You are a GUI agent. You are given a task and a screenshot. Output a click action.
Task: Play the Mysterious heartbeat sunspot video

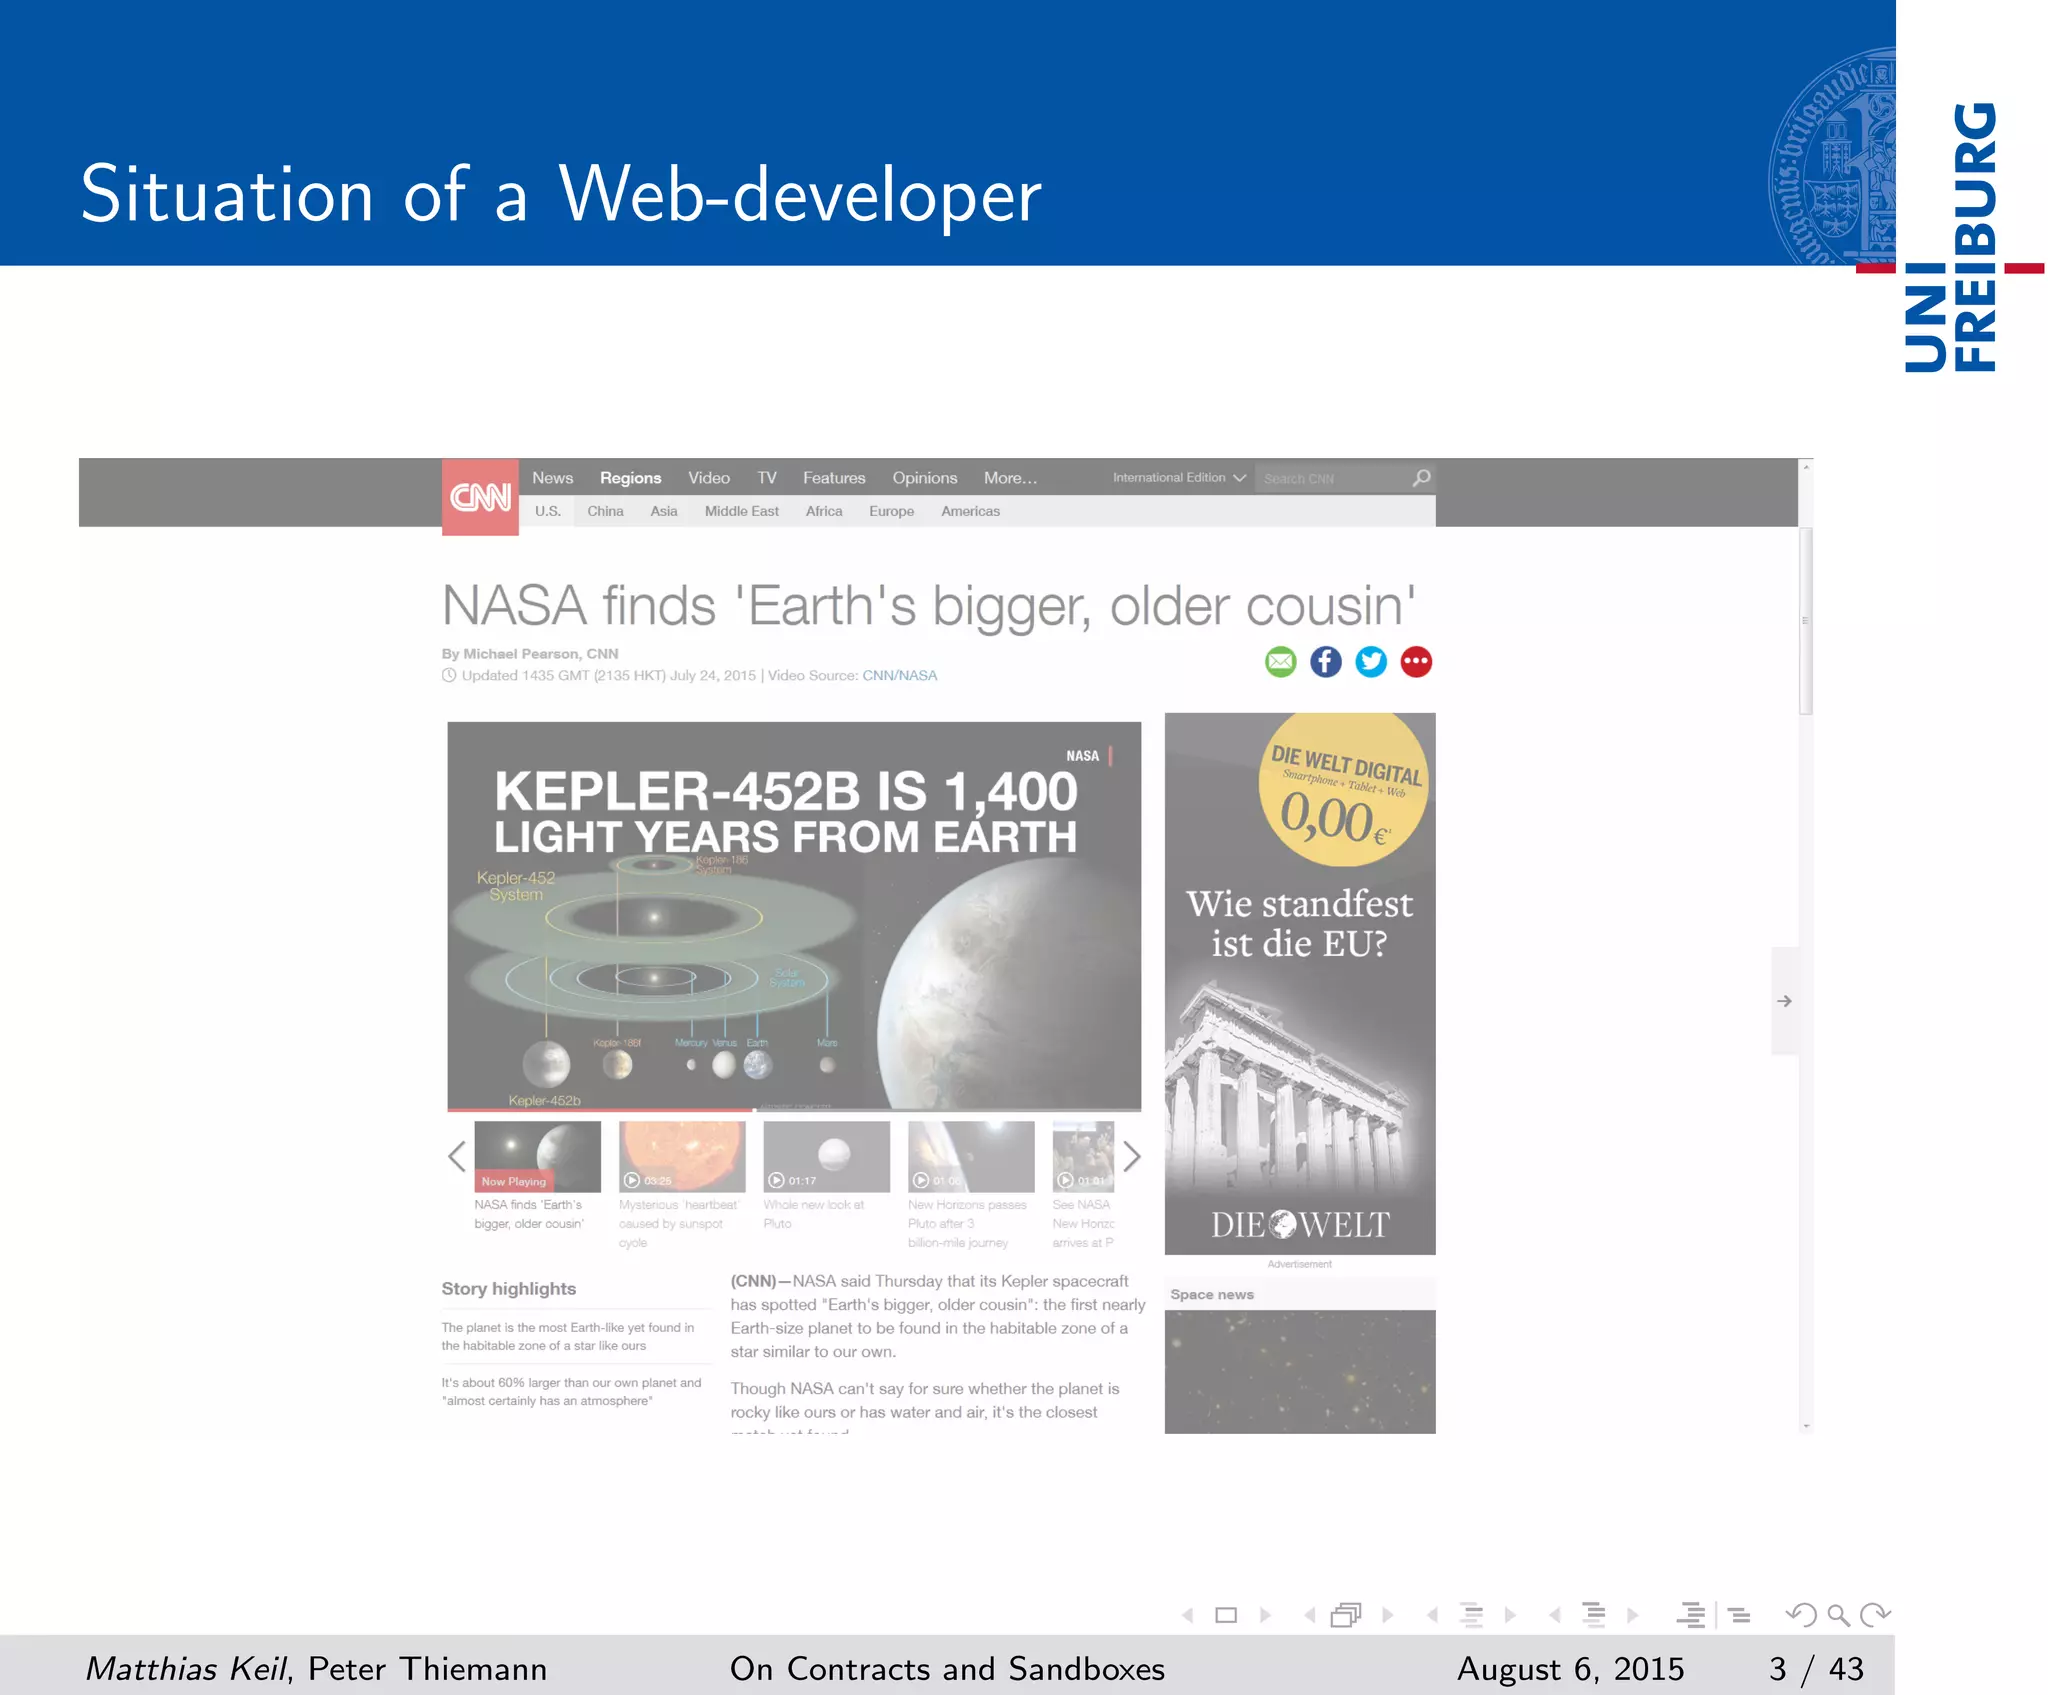tap(682, 1157)
